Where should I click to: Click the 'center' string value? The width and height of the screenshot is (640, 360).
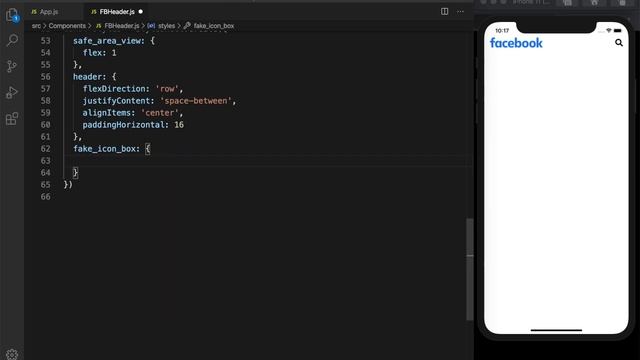tap(160, 113)
